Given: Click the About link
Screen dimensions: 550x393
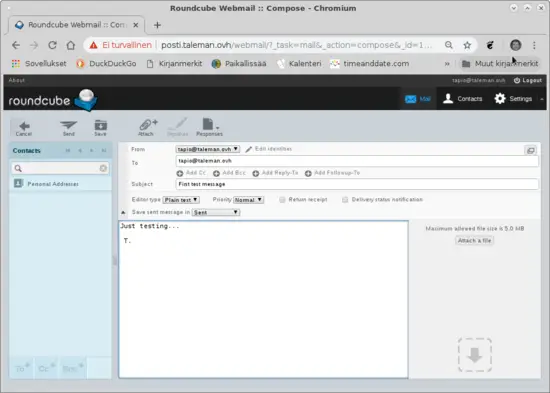Looking at the screenshot, I should (x=16, y=80).
